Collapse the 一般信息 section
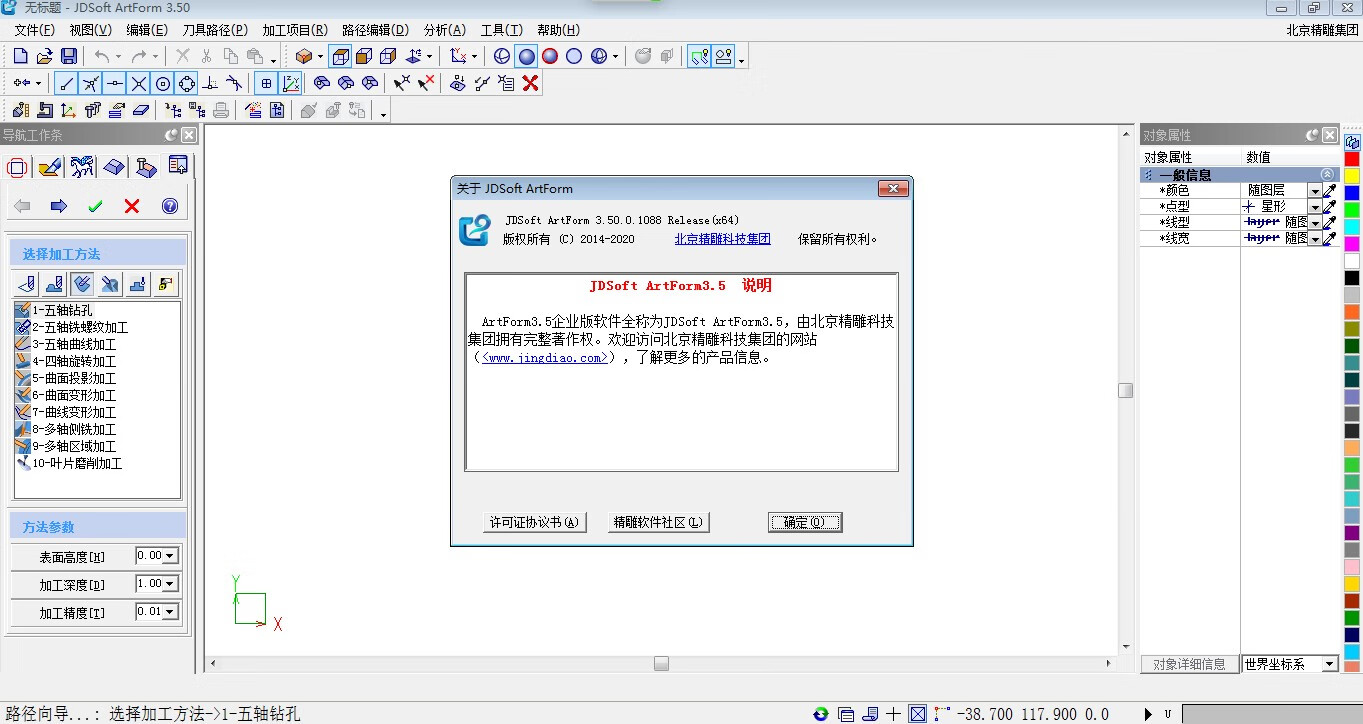This screenshot has height=724, width=1363. 1327,174
